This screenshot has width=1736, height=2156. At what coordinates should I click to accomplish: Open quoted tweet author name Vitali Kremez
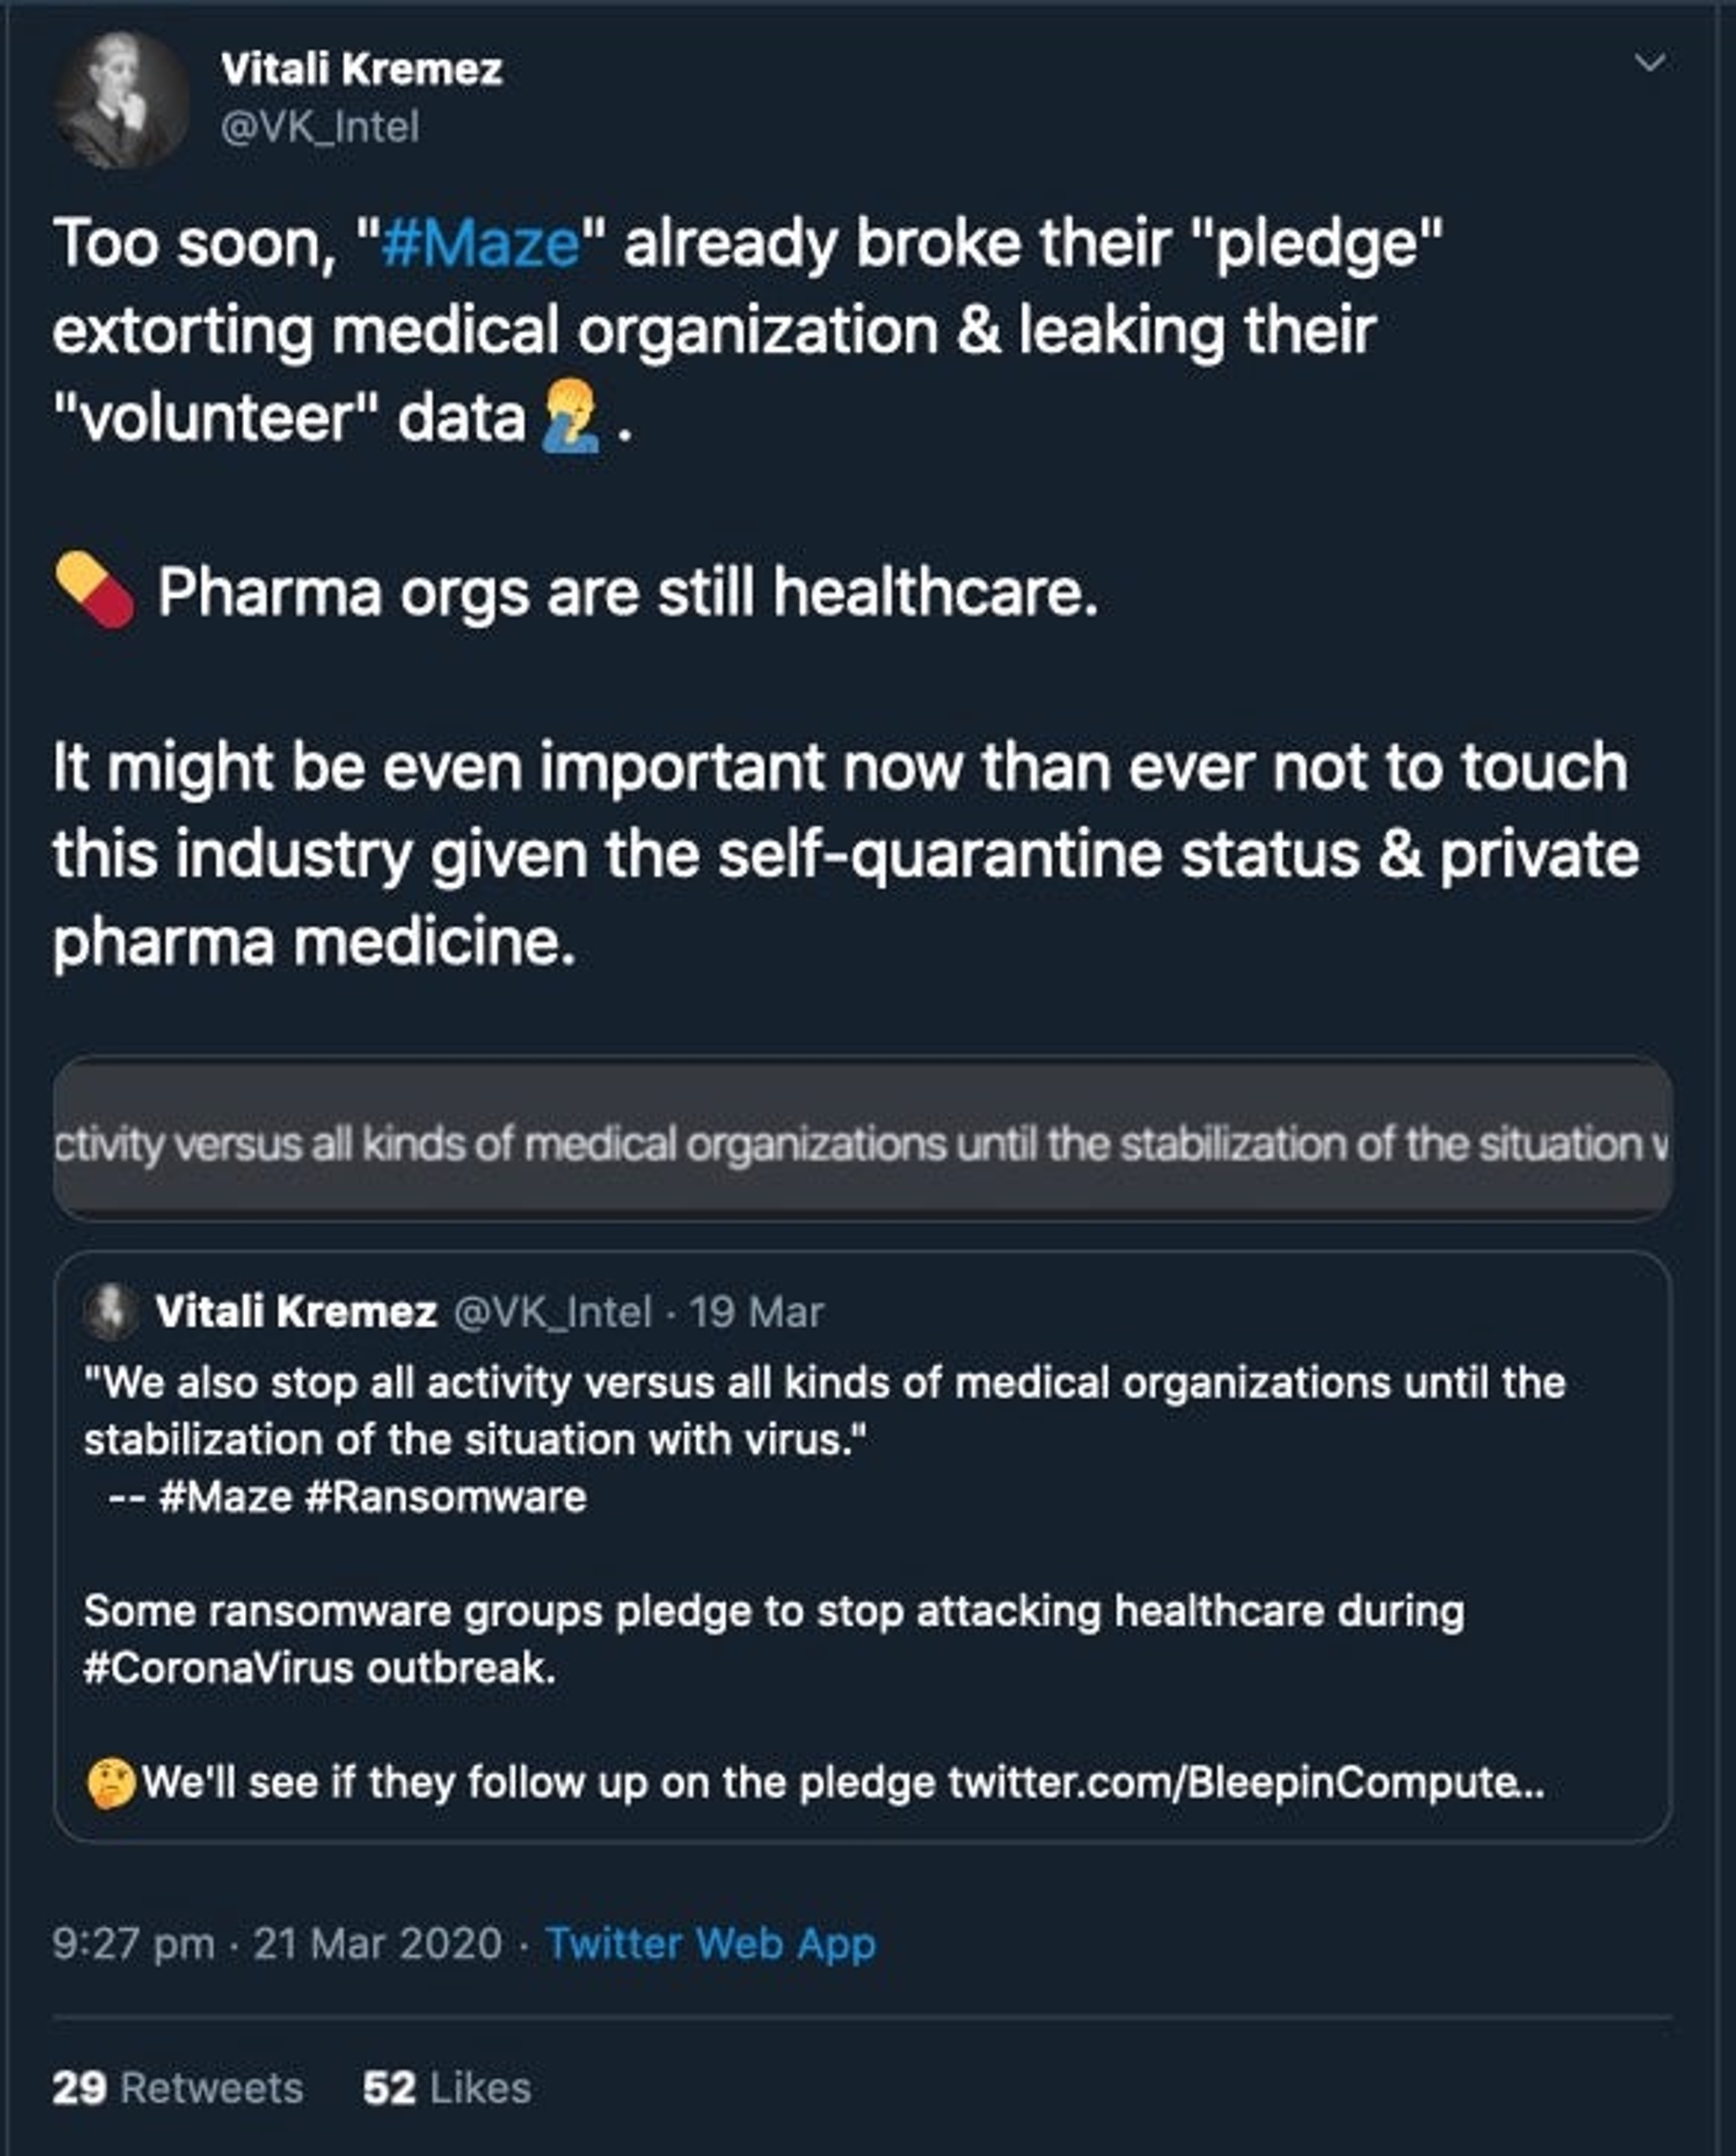tap(296, 1311)
